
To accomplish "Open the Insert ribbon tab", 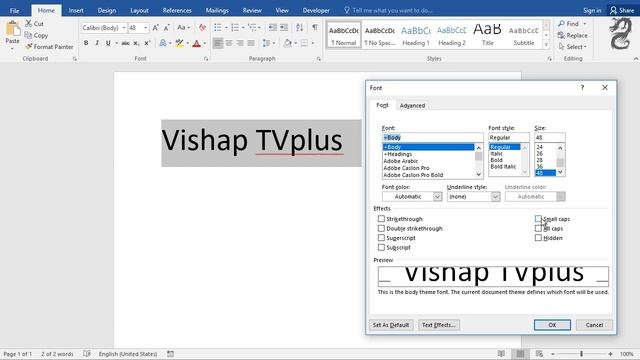I will click(76, 11).
